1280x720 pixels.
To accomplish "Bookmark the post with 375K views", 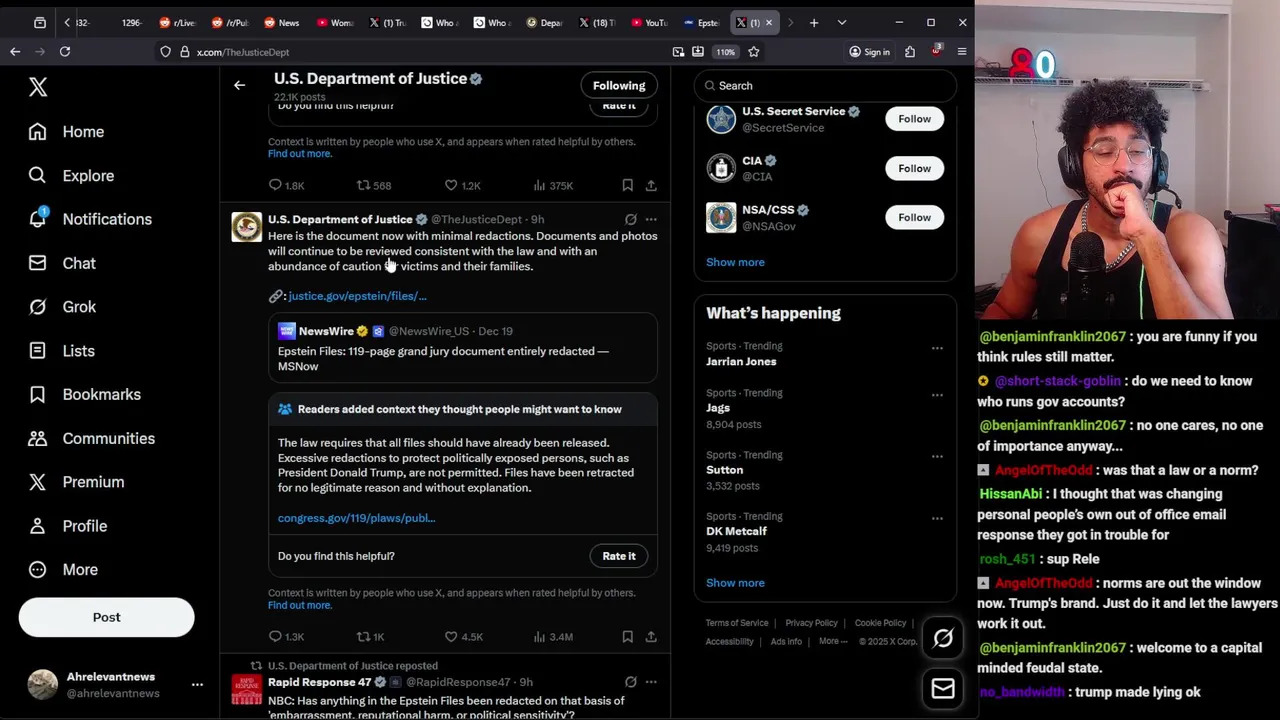I will click(x=627, y=185).
